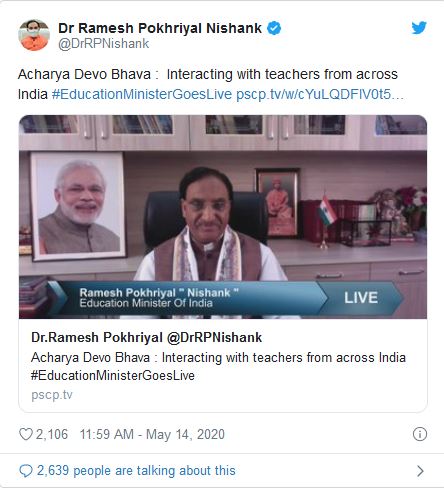Open the pscp.tv/w/cYuLQDFlV0t5 link
This screenshot has width=444, height=489.
(320, 94)
